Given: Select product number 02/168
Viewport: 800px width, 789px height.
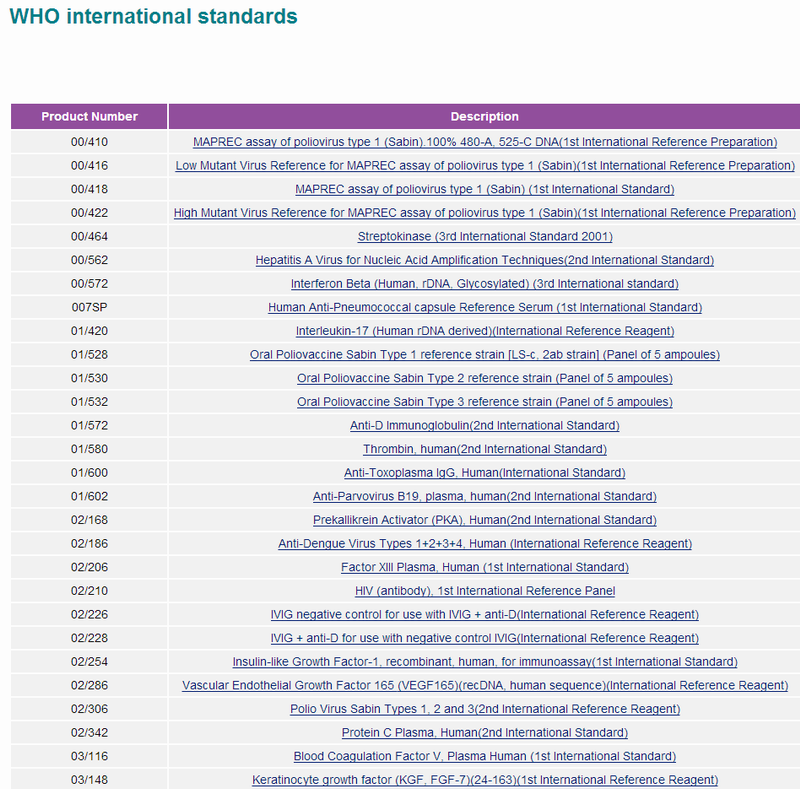Looking at the screenshot, I should 89,520.
